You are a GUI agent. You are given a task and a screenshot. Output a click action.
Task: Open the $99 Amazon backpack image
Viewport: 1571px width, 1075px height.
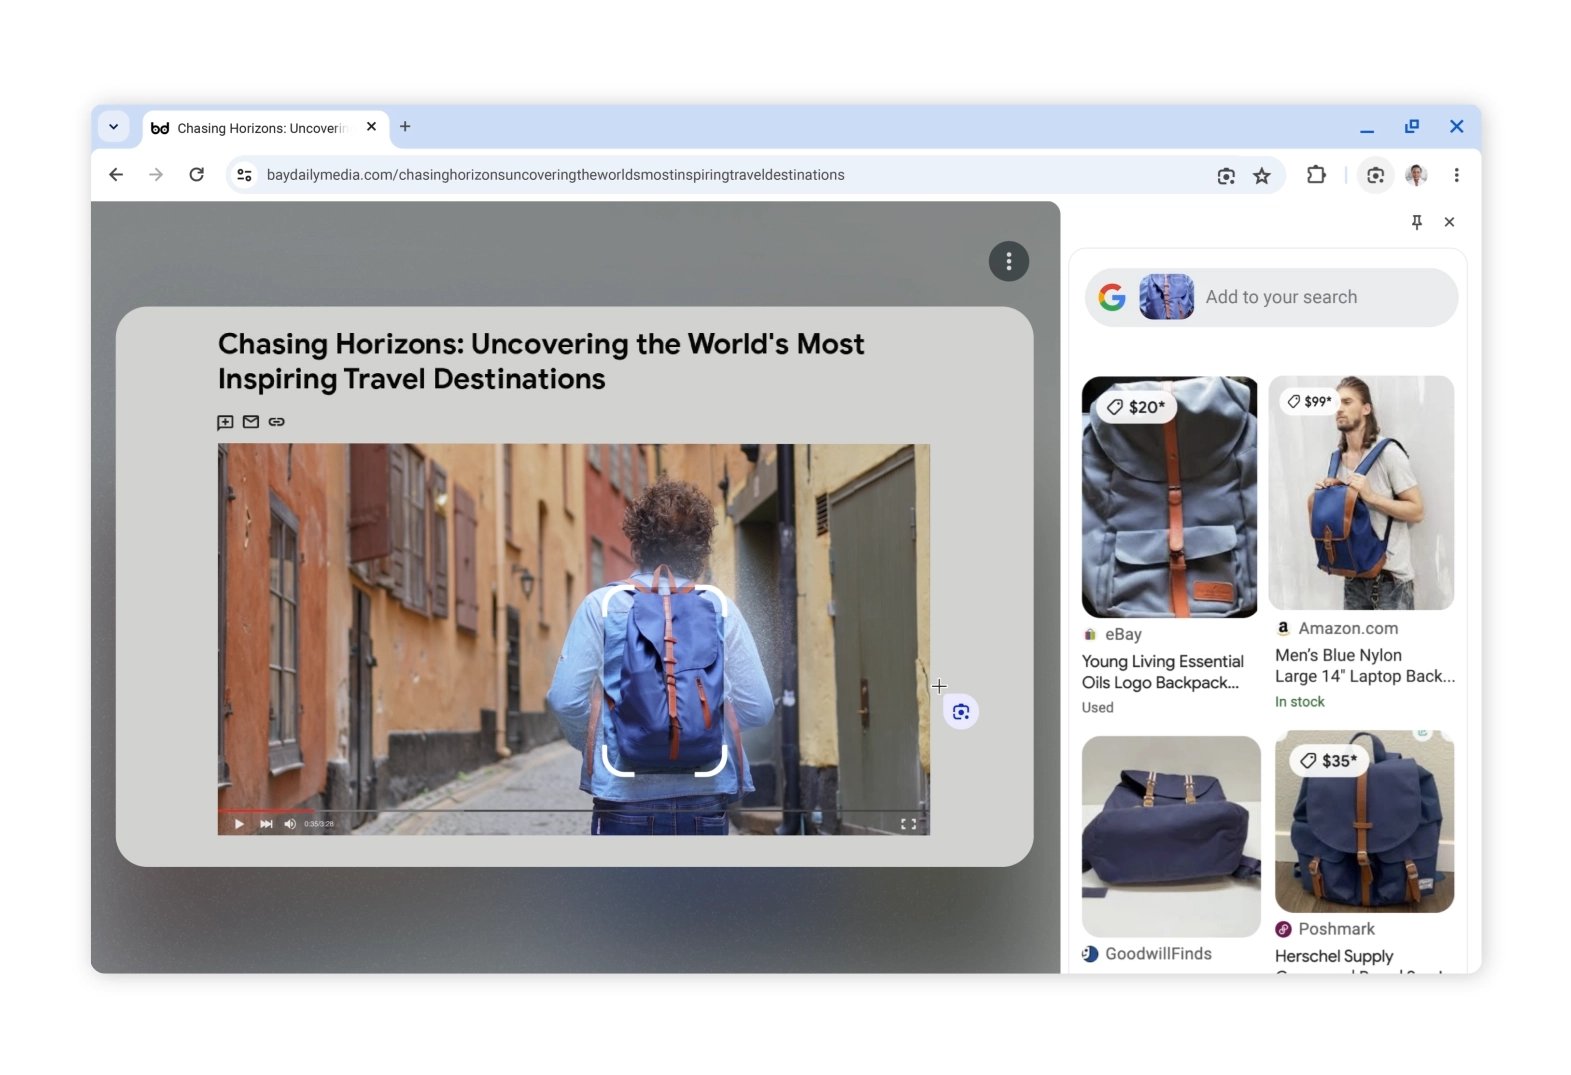1361,493
